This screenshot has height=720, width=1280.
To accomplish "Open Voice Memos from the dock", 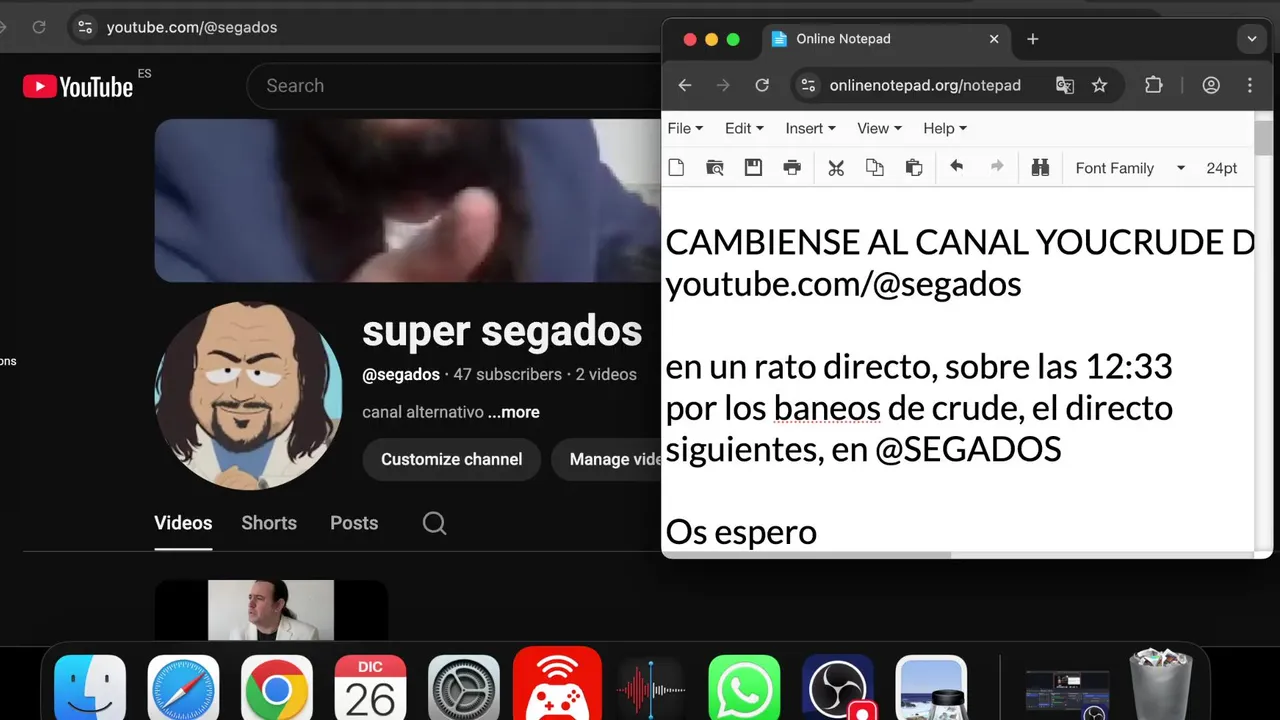I will tap(651, 690).
